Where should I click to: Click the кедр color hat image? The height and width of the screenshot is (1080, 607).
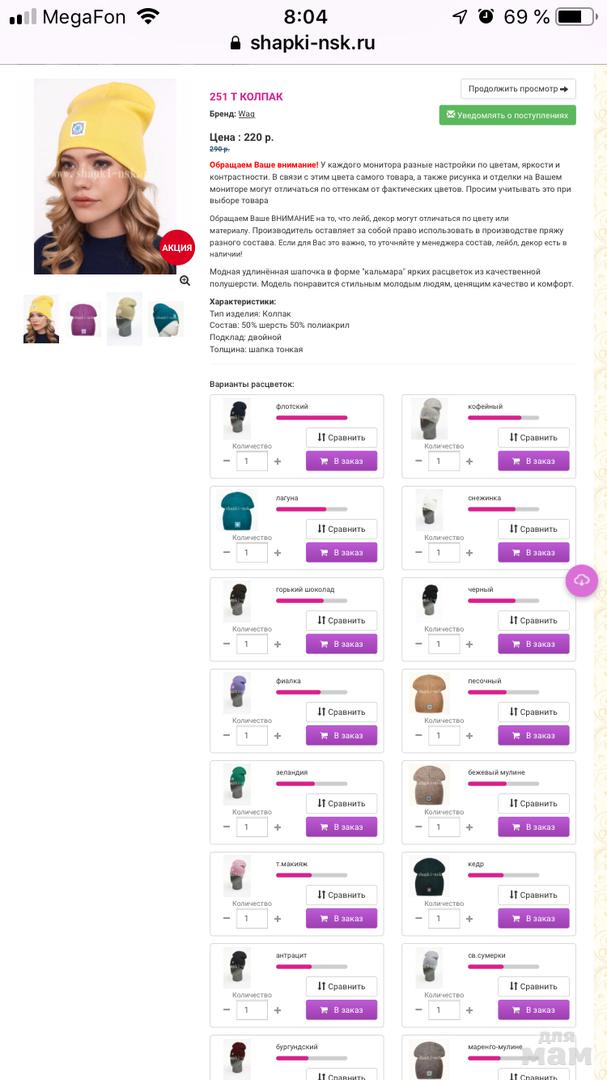(429, 877)
